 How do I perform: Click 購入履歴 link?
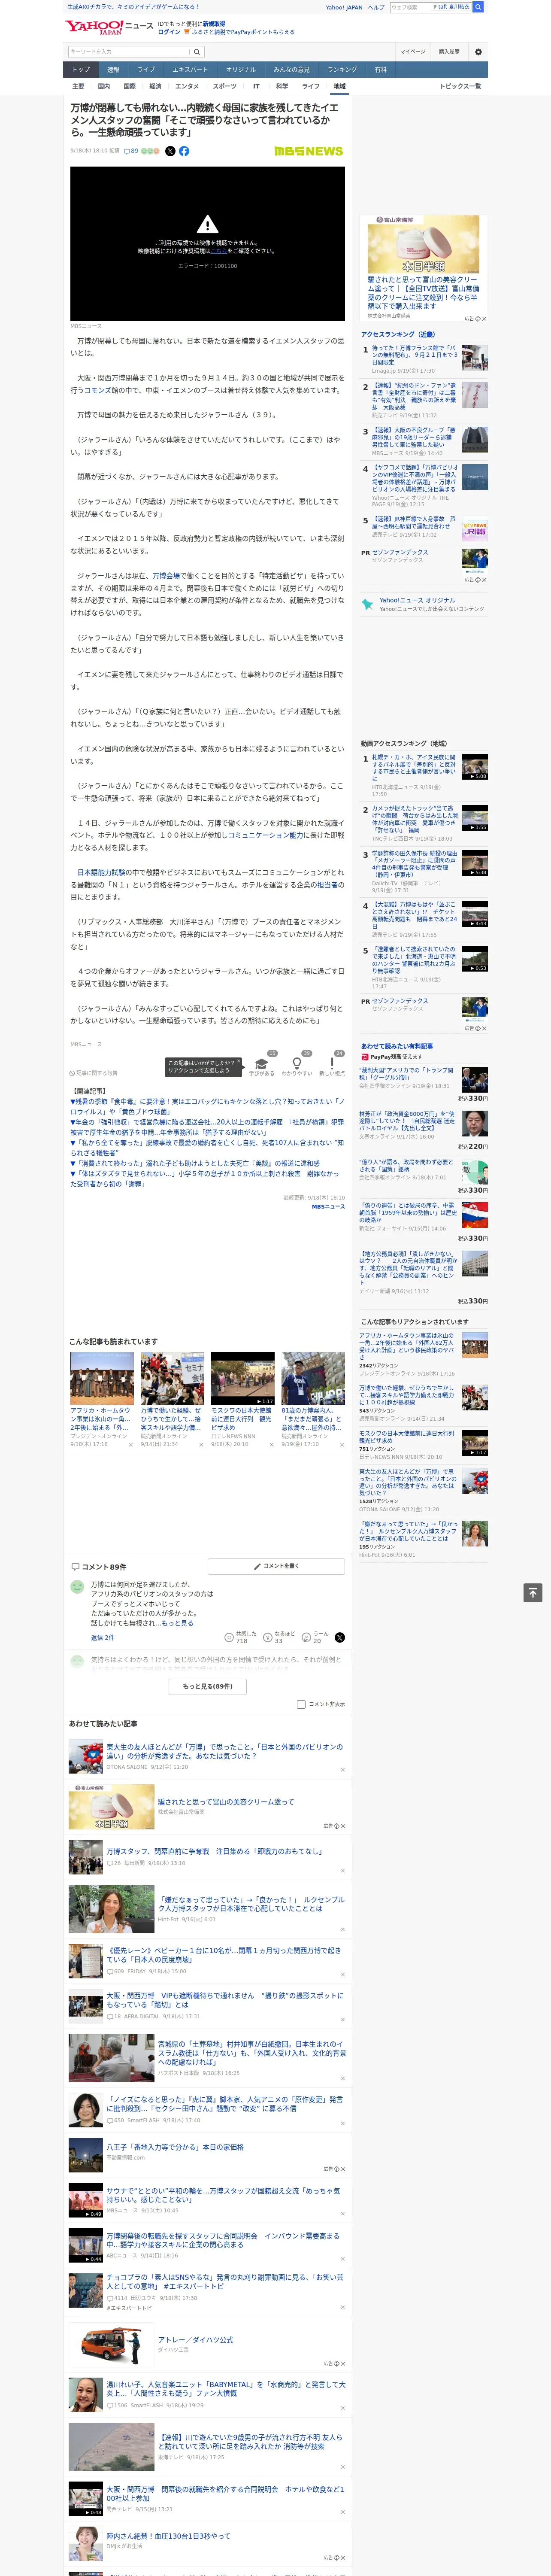pos(449,51)
